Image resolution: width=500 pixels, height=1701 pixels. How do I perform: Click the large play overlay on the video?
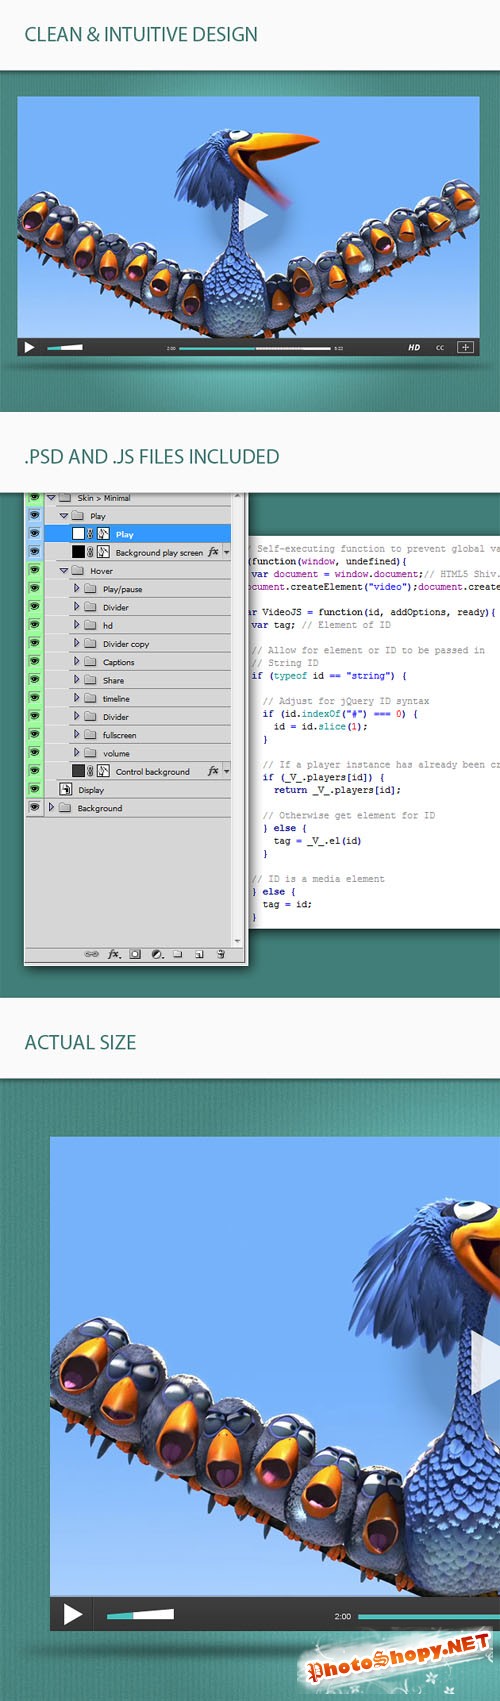pos(253,214)
